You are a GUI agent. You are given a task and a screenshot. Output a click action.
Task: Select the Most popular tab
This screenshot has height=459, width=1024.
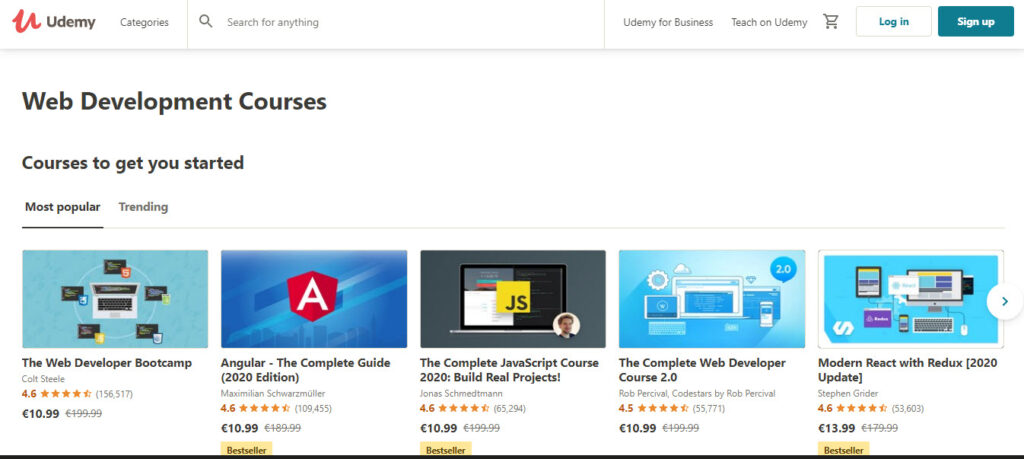pyautogui.click(x=63, y=207)
